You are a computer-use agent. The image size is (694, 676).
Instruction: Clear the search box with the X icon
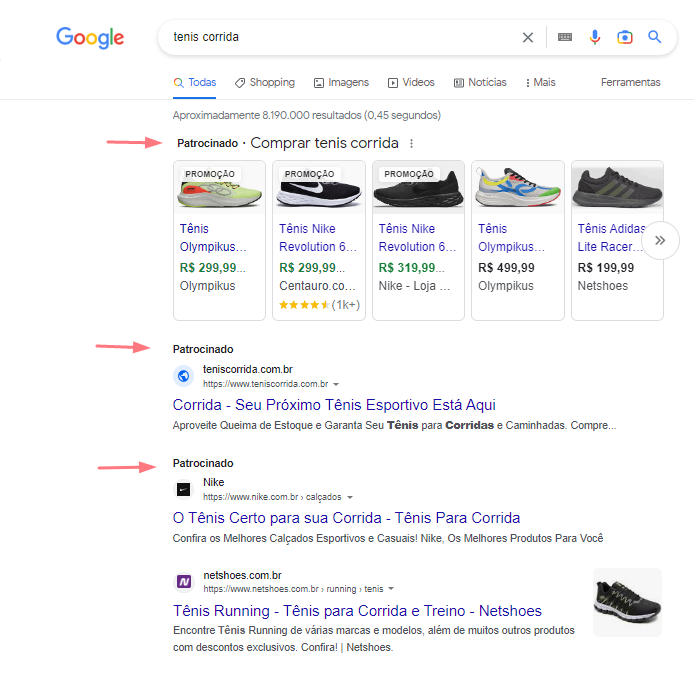tap(528, 37)
